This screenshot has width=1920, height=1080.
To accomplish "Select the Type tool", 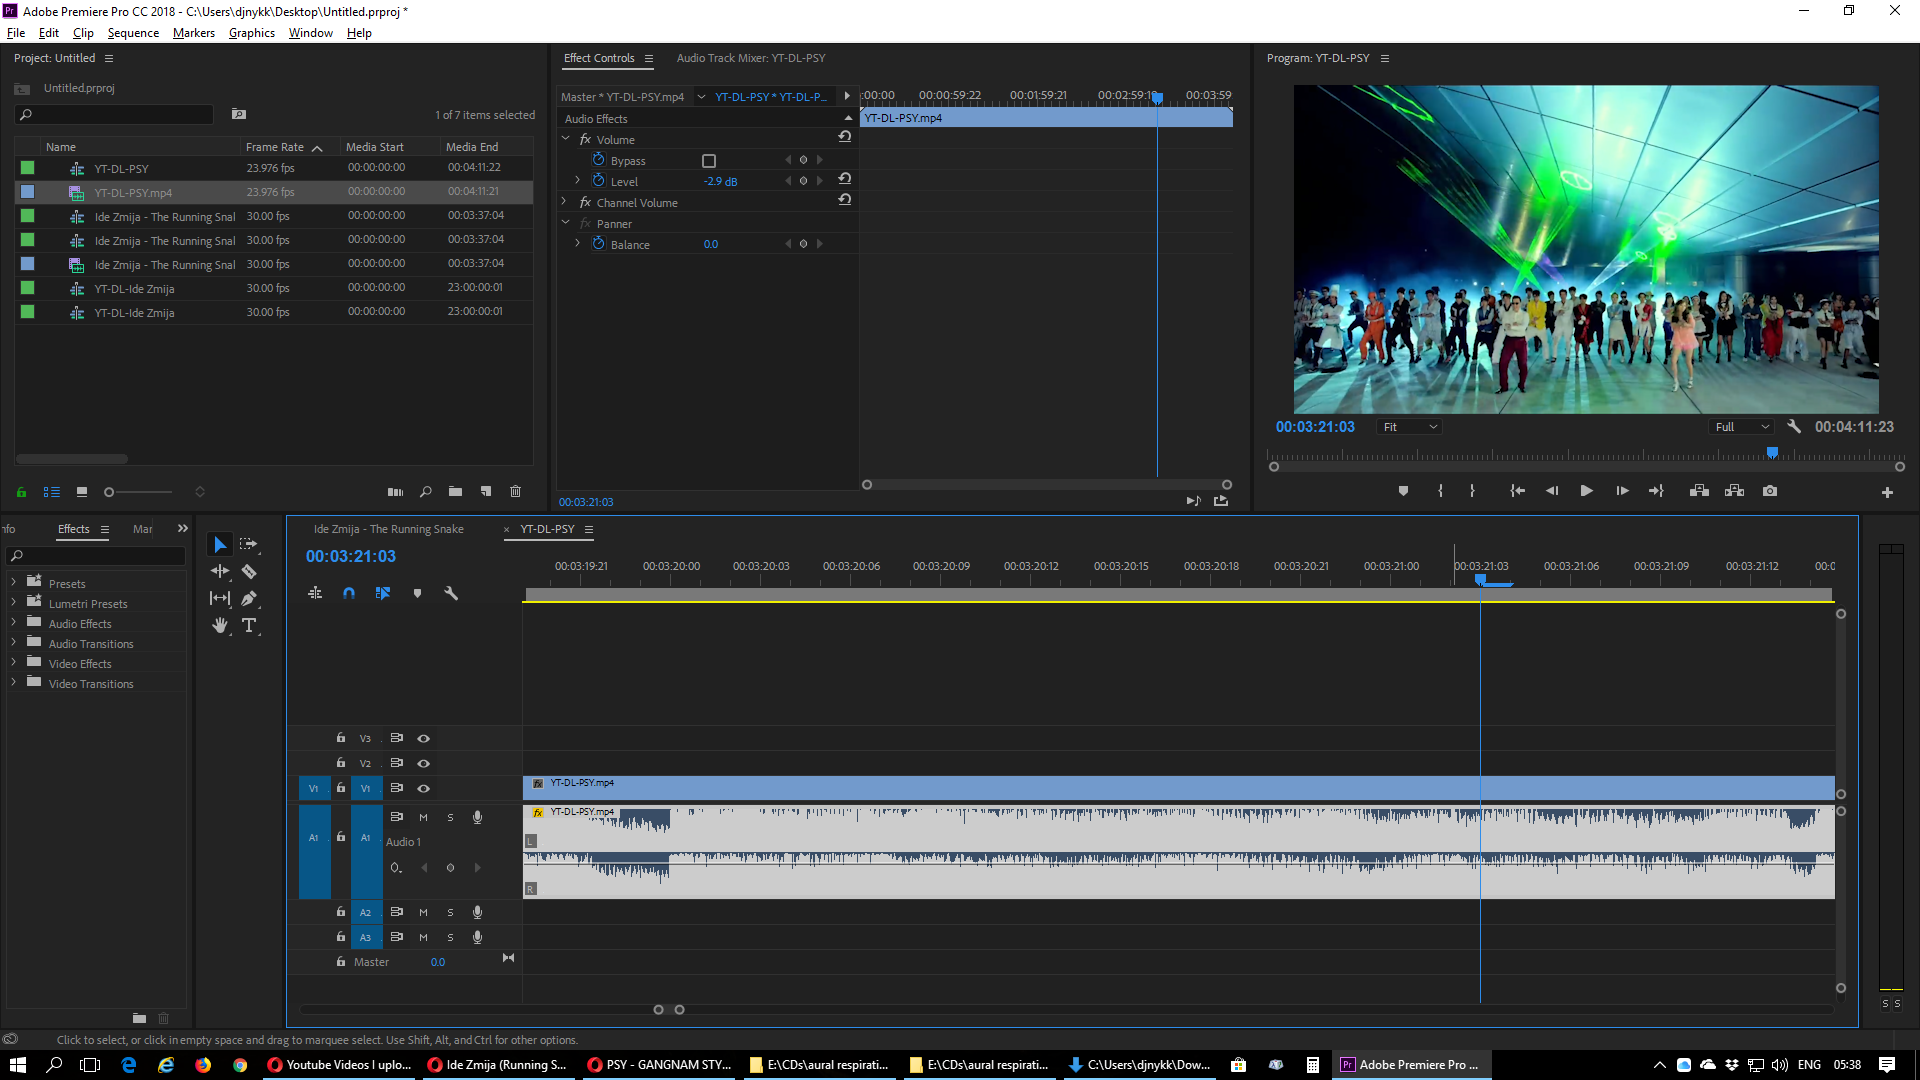I will [249, 625].
